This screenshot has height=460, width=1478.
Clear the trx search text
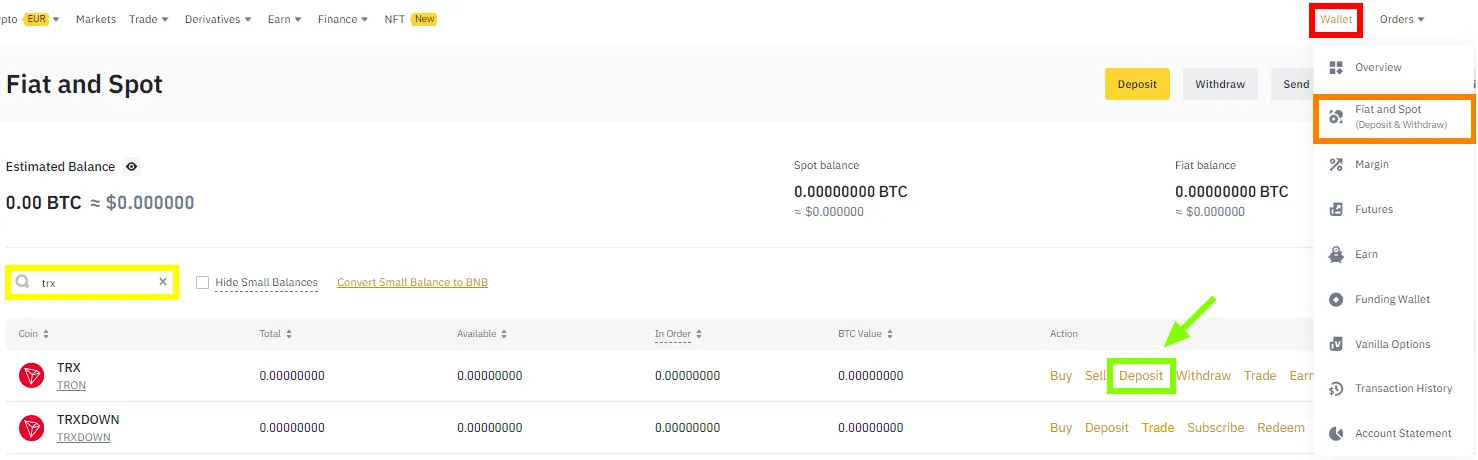[x=163, y=282]
